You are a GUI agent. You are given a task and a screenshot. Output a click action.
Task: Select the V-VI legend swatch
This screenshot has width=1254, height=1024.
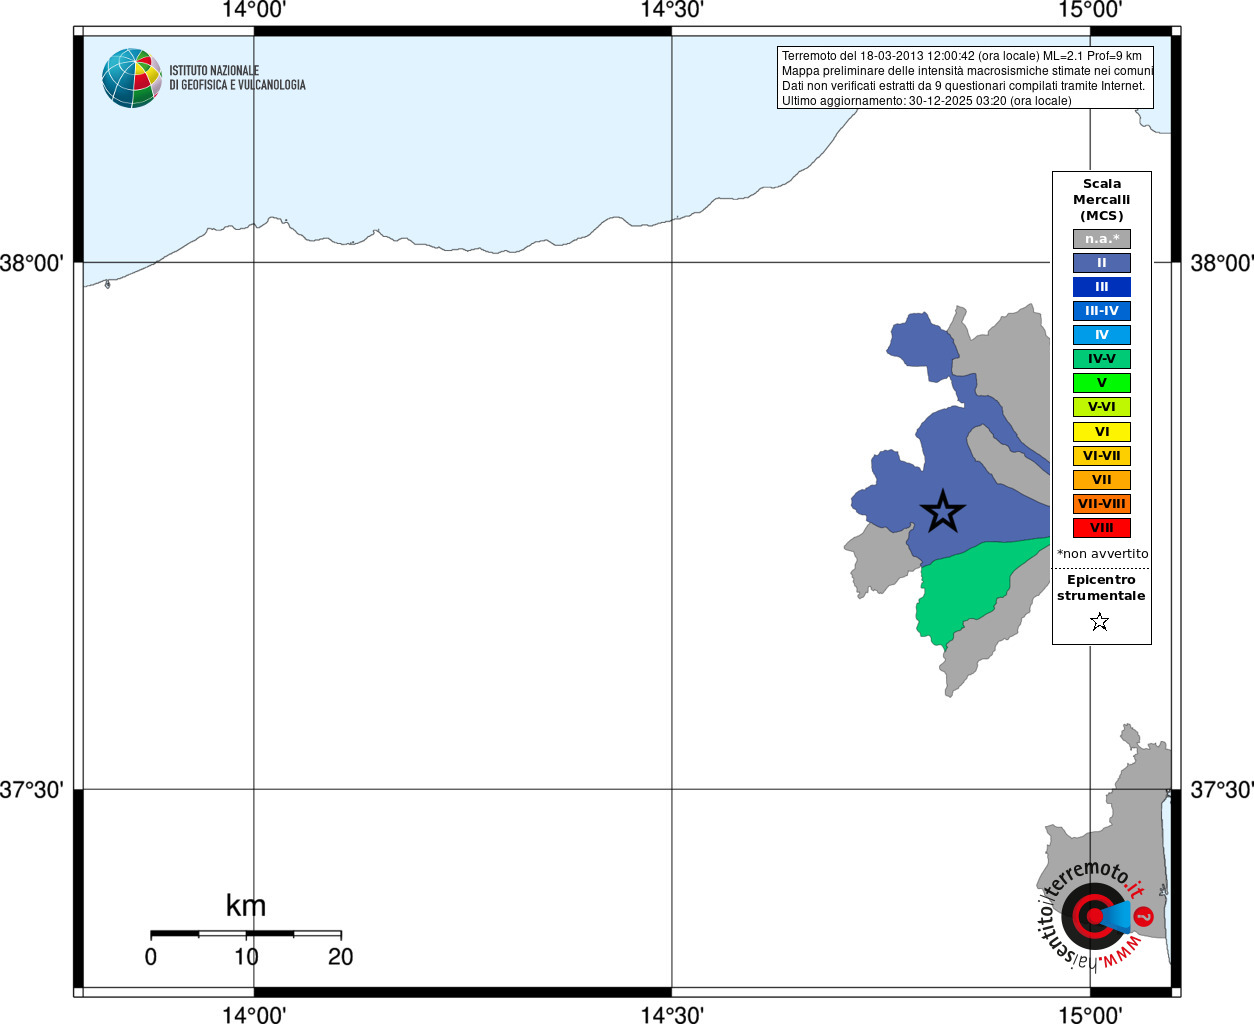pos(1102,407)
